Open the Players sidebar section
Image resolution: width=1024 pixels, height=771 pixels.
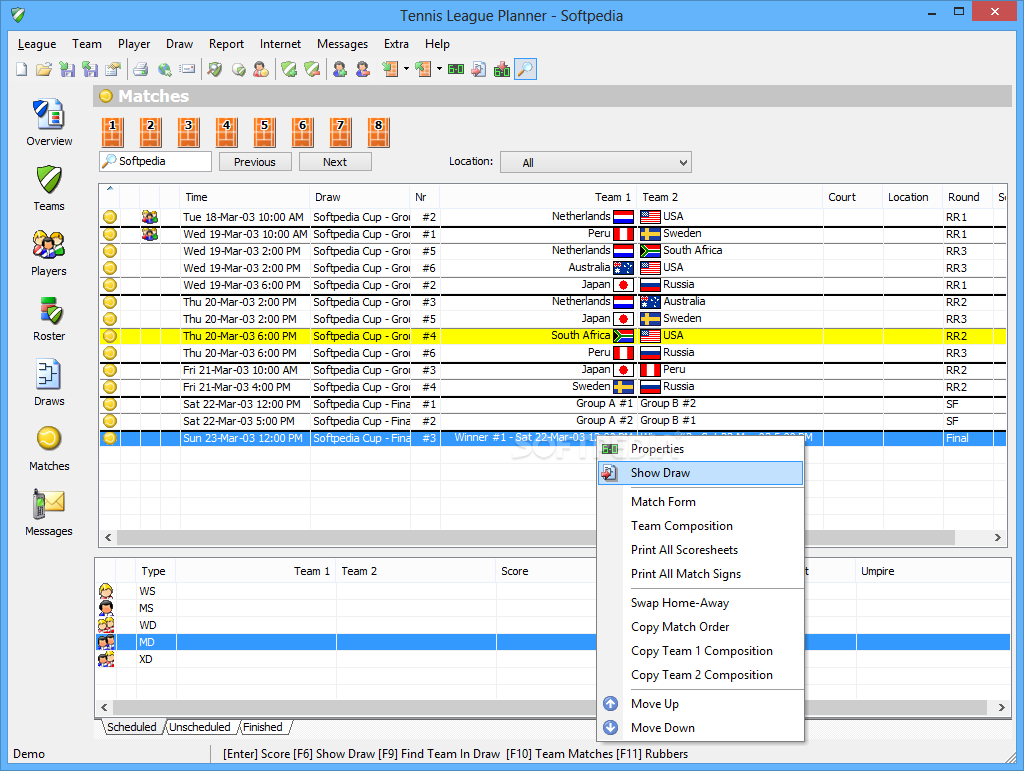pos(49,253)
